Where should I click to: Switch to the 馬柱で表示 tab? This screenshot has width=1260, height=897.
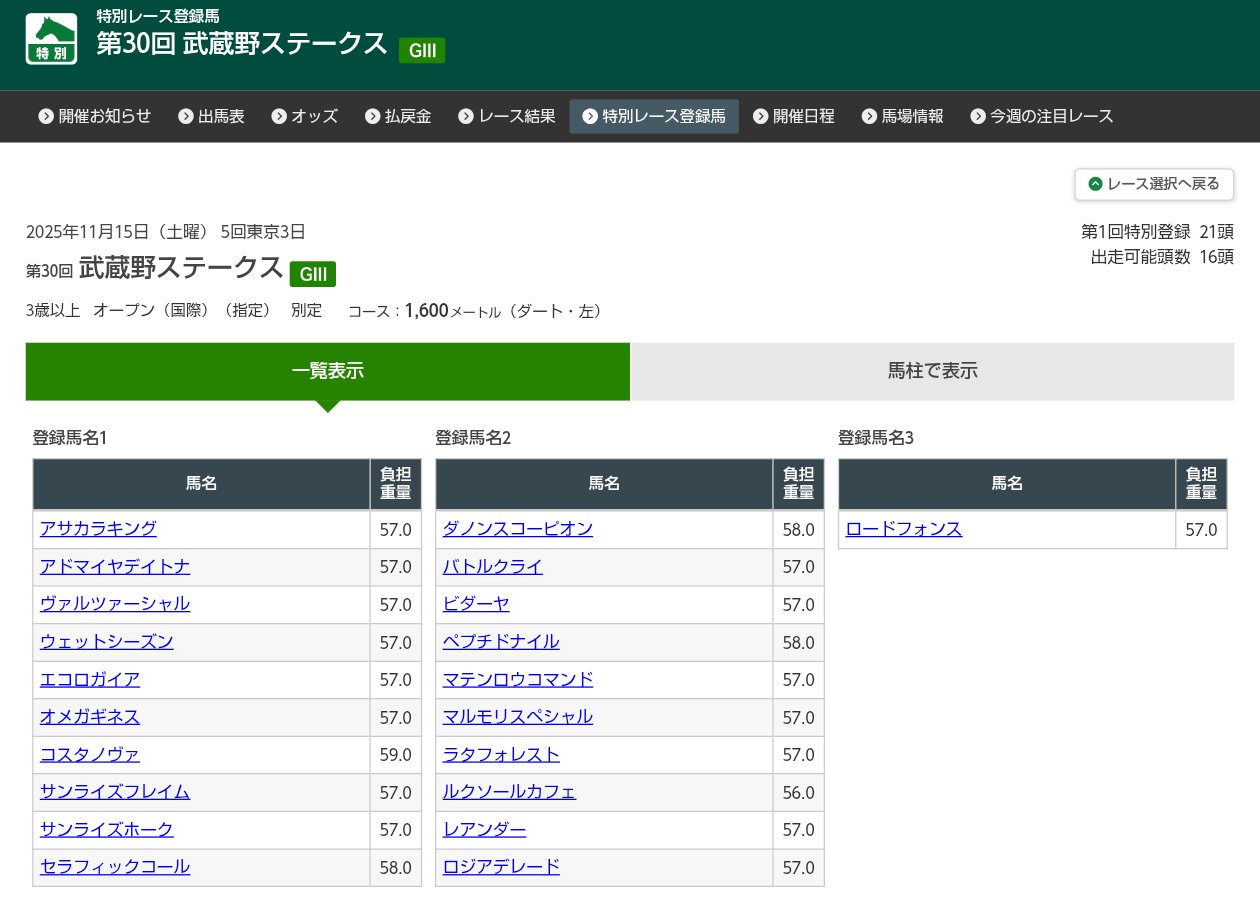point(932,371)
